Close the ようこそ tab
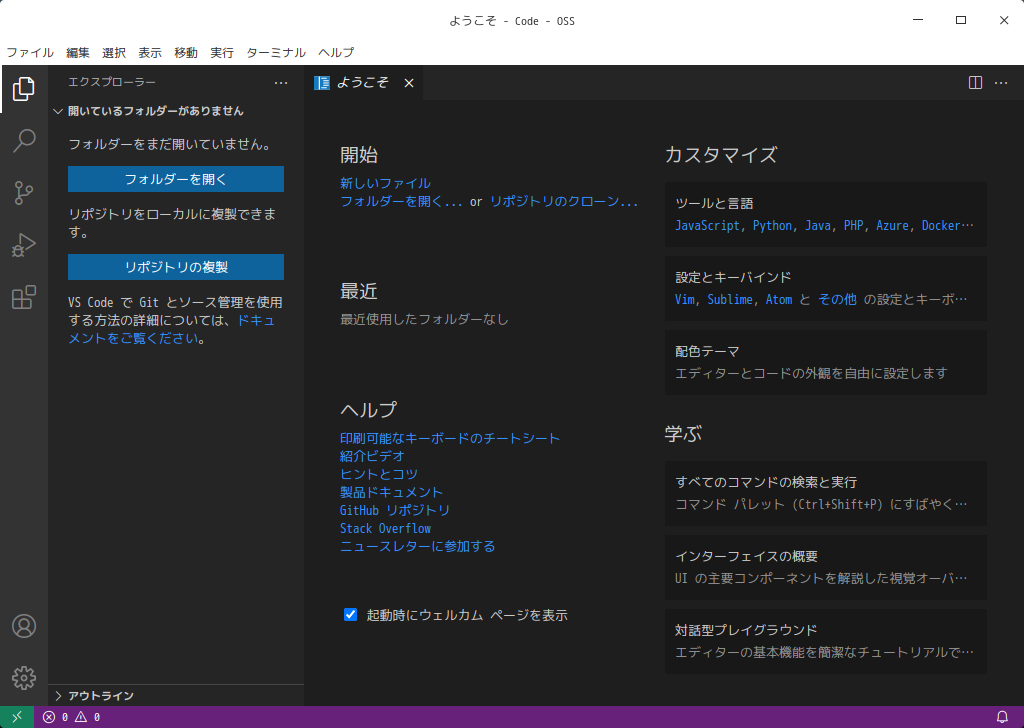Screen dimensions: 1024x728 click(409, 83)
